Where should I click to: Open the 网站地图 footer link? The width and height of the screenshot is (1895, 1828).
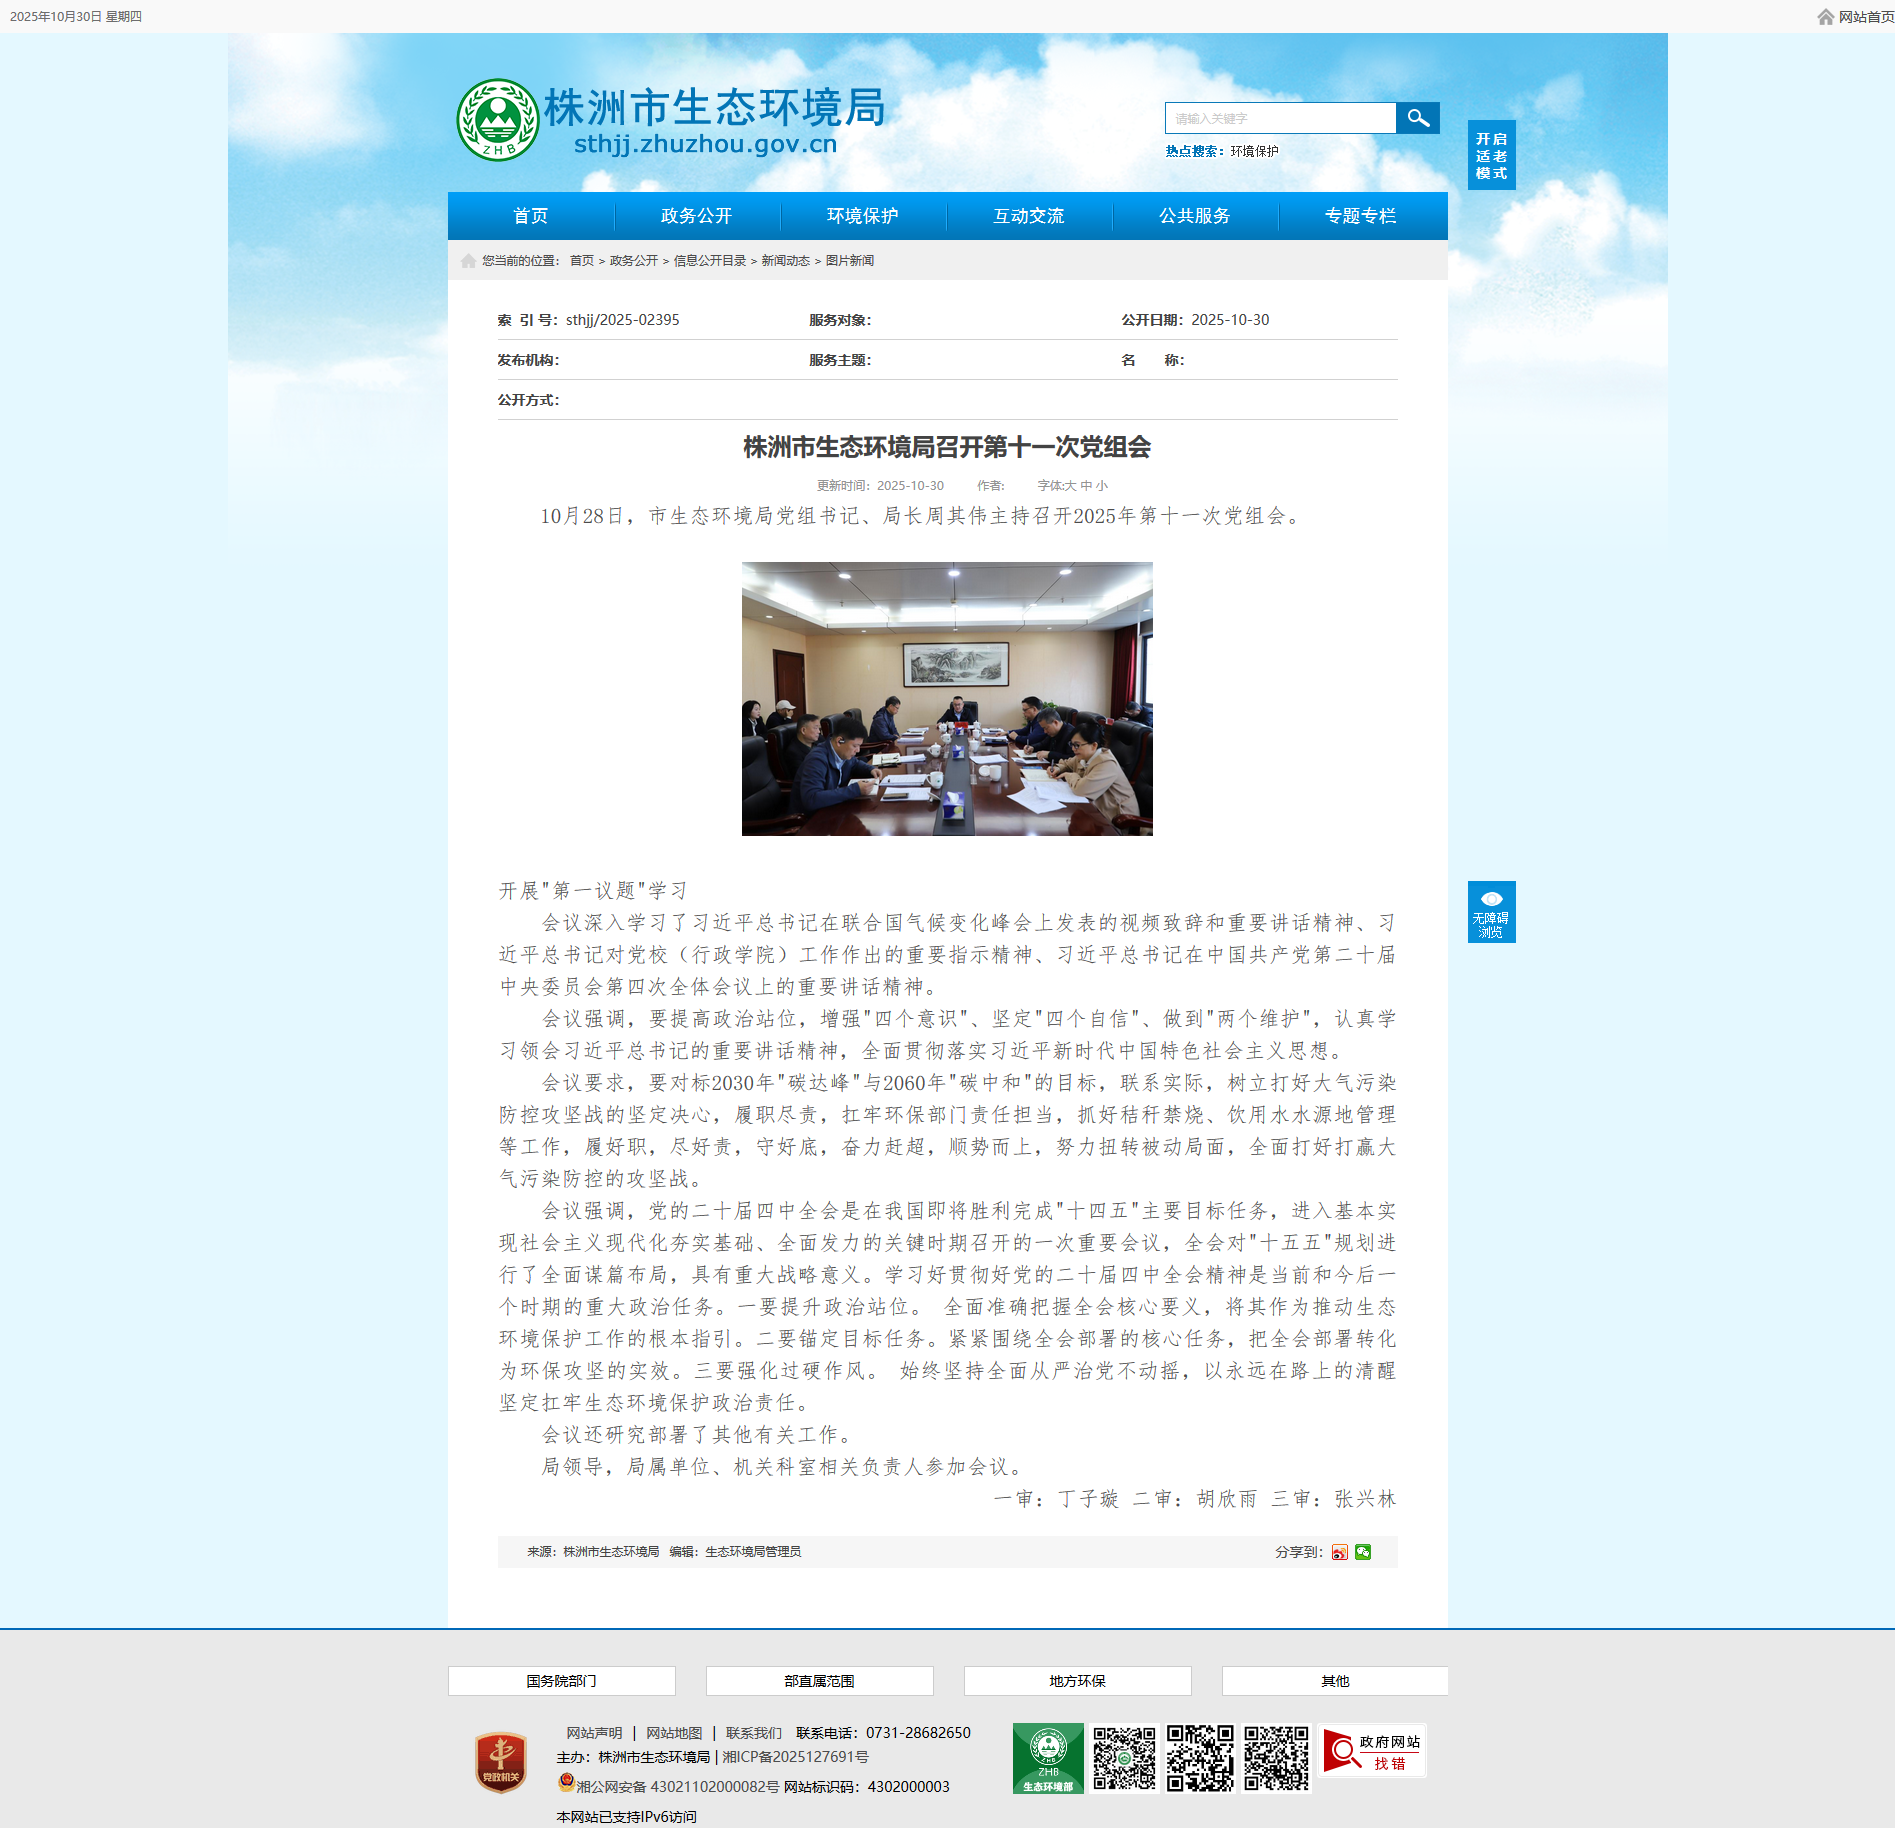[673, 1733]
